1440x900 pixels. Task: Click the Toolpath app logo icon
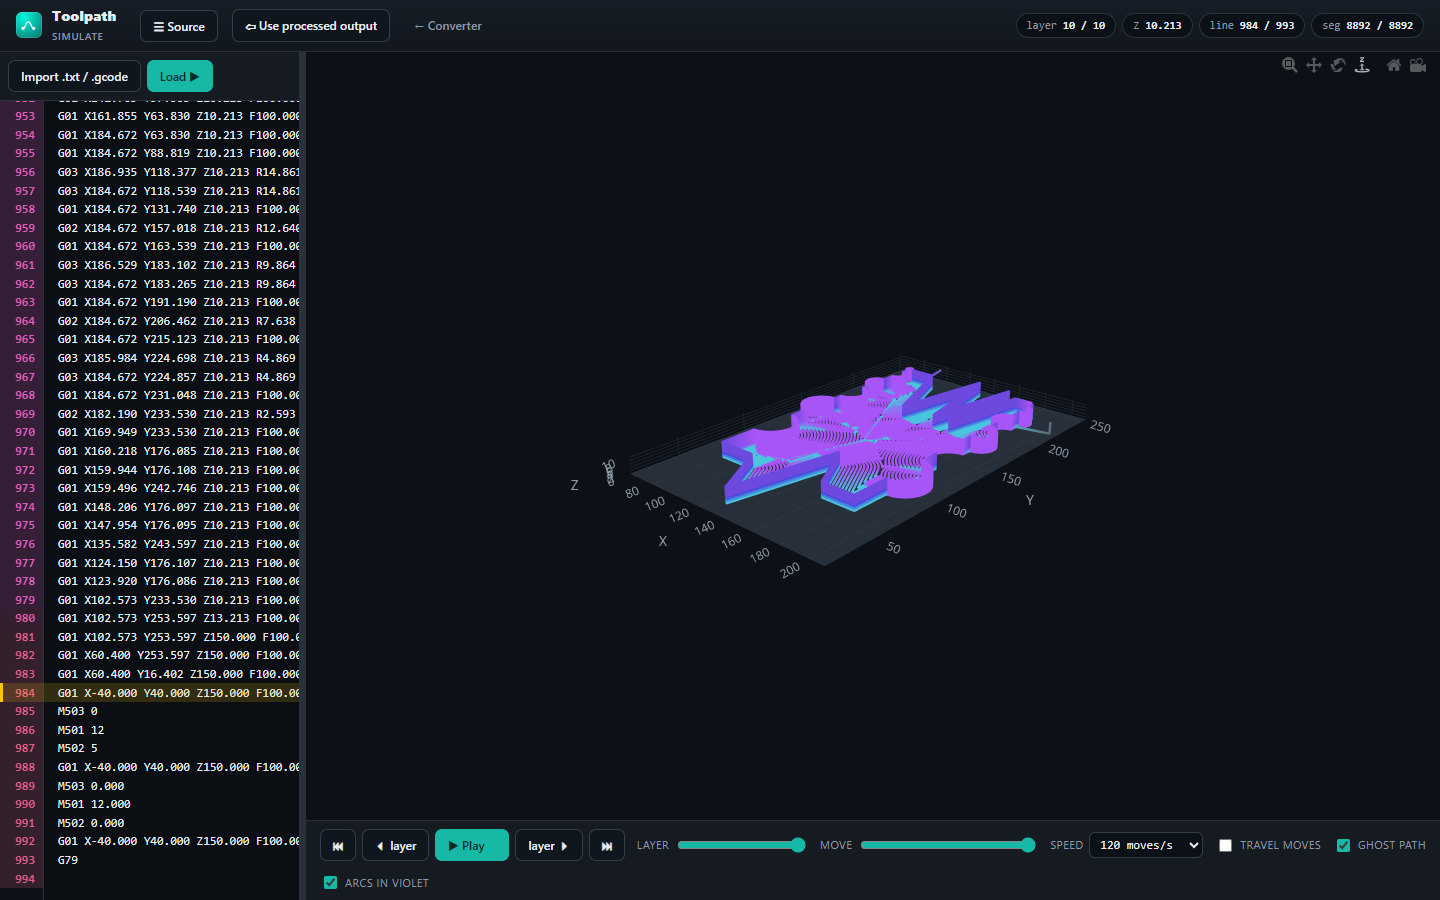(29, 25)
